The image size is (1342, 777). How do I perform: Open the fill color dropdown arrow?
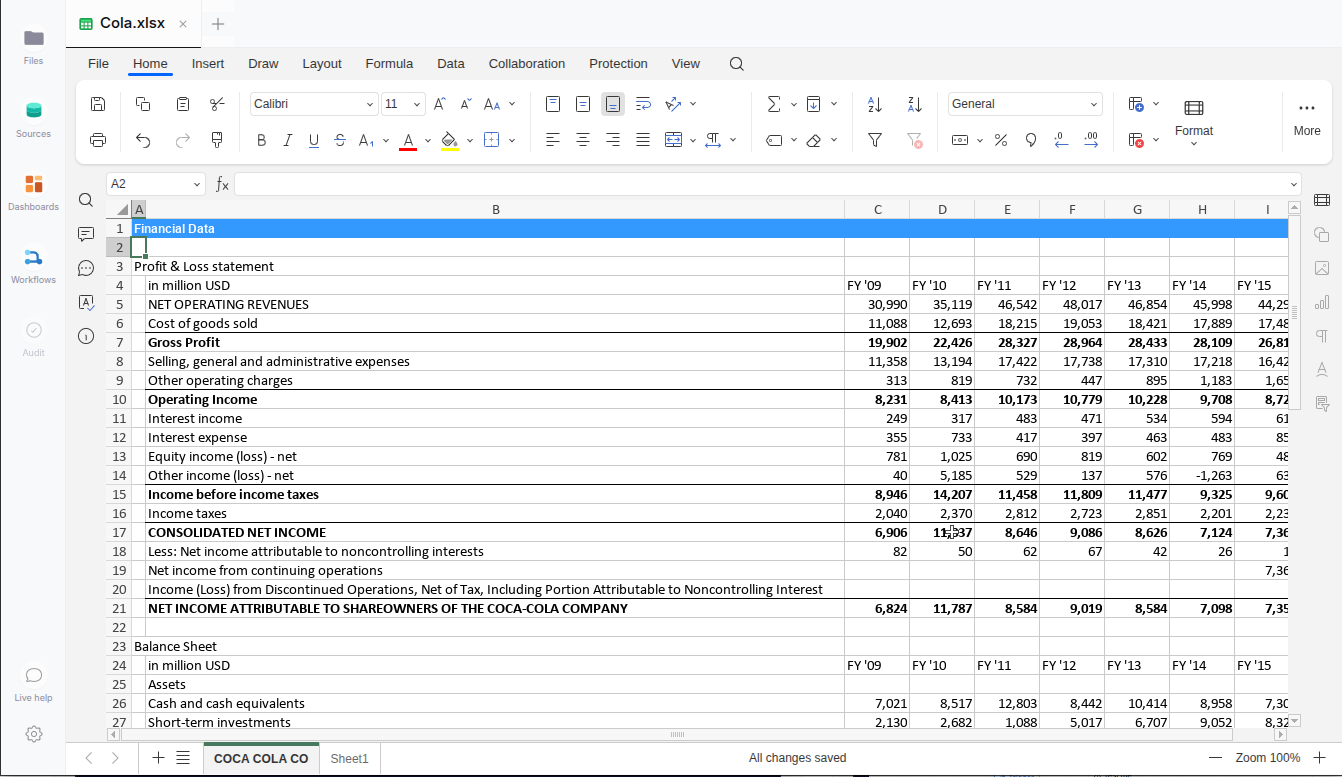[x=470, y=140]
